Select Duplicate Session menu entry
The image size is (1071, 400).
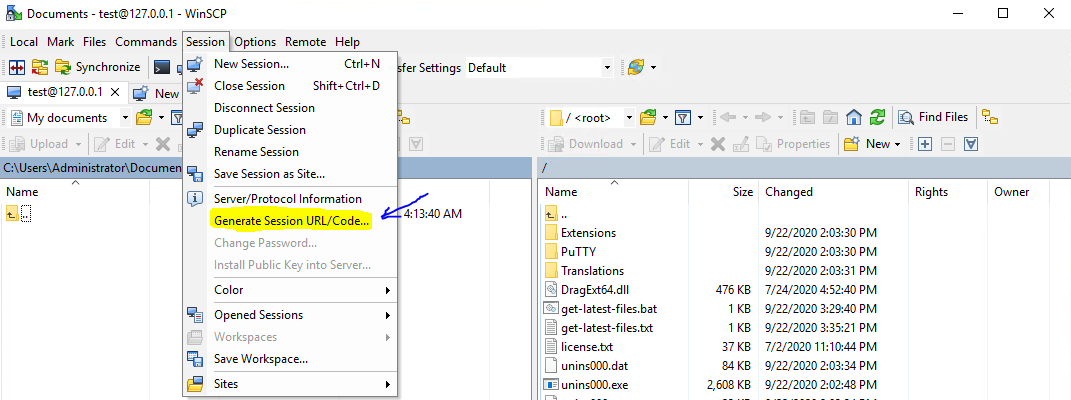pyautogui.click(x=290, y=130)
